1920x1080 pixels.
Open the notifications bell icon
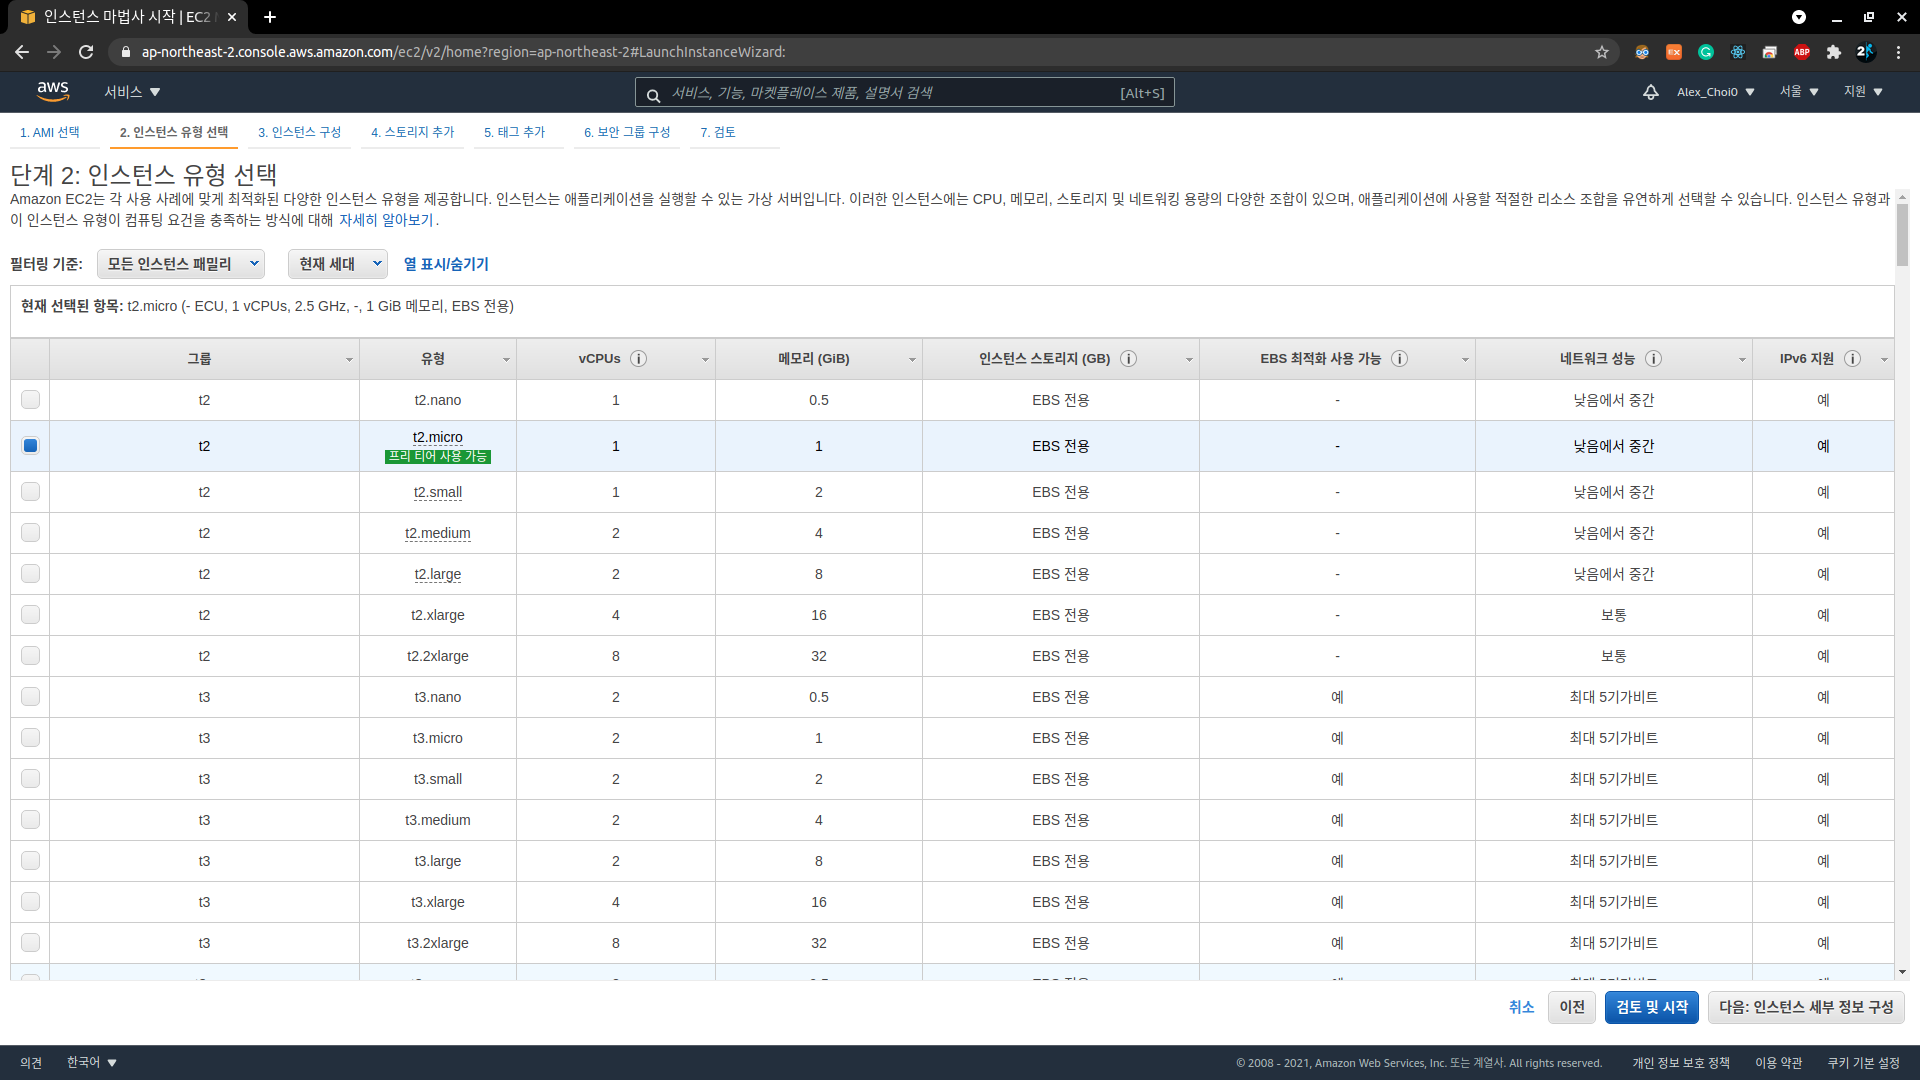coord(1650,92)
